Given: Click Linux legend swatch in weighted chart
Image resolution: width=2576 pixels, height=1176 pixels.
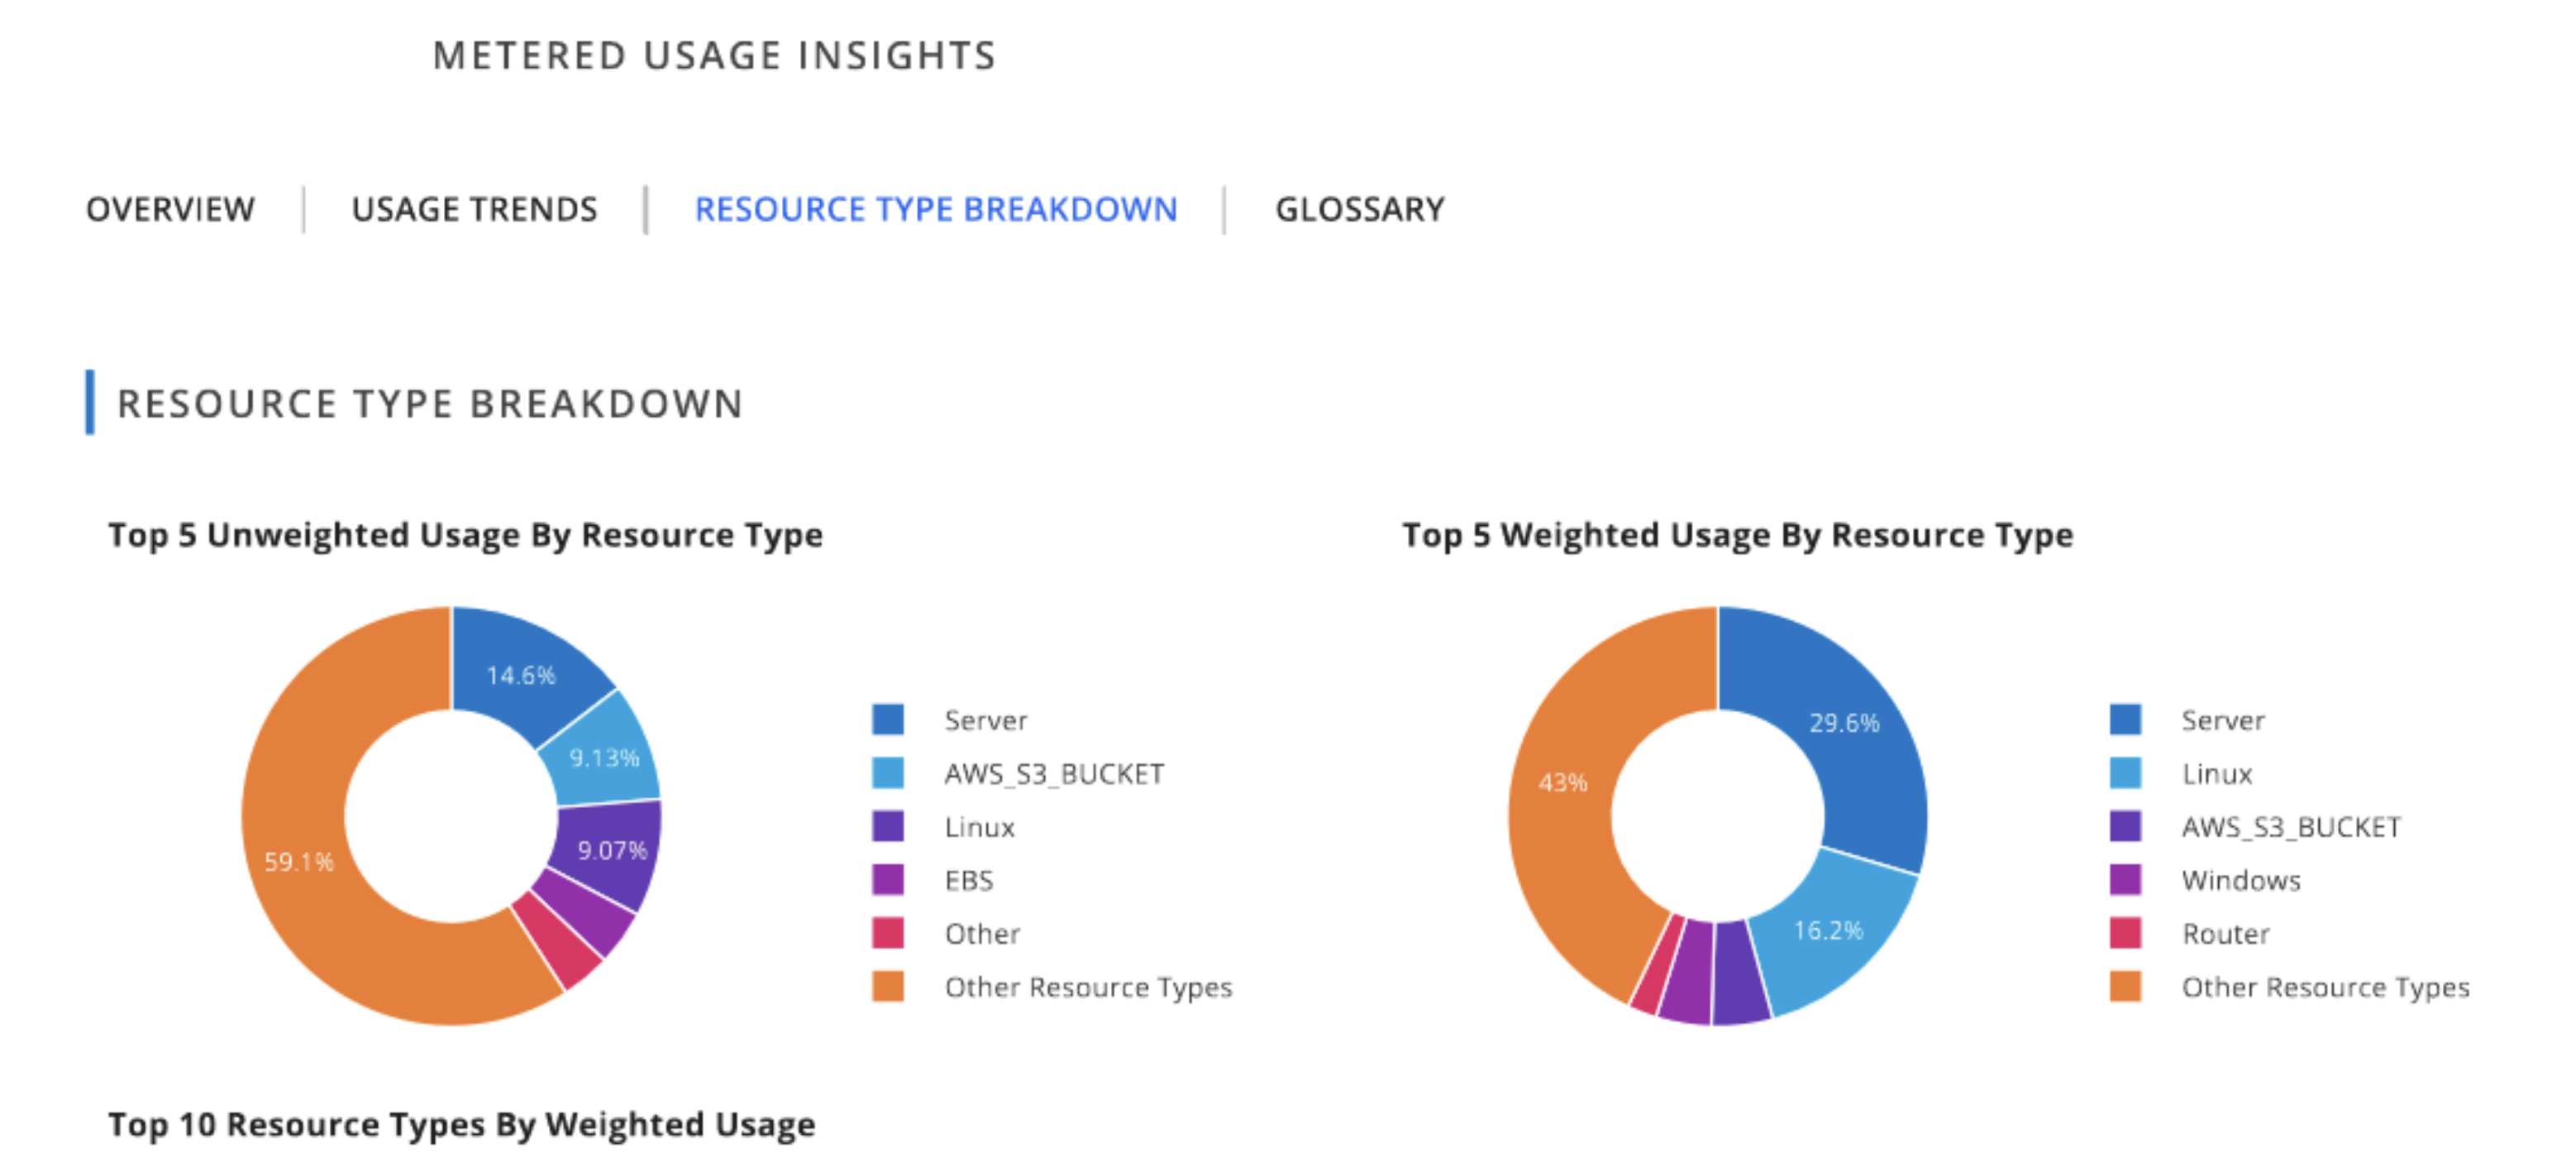Looking at the screenshot, I should [x=2125, y=773].
